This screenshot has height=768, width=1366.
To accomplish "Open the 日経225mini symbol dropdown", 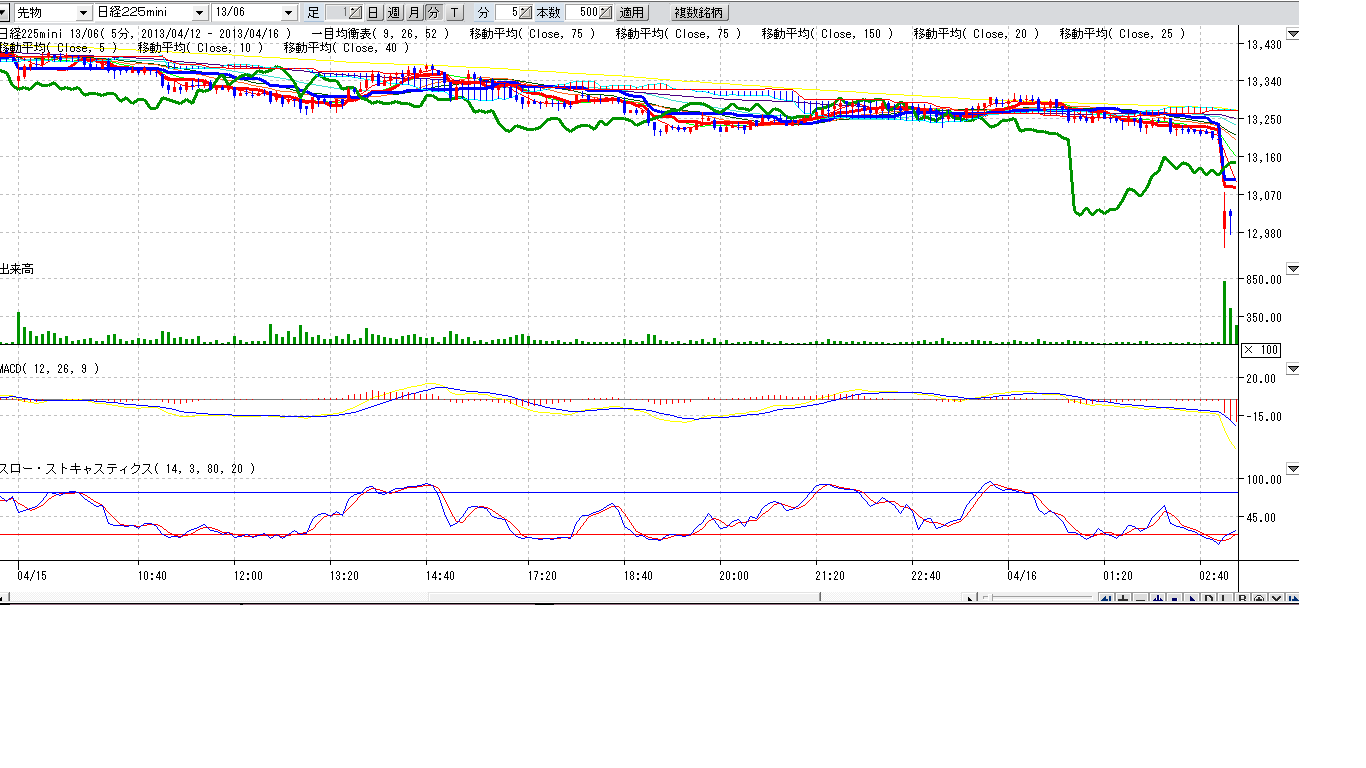I will pyautogui.click(x=199, y=13).
